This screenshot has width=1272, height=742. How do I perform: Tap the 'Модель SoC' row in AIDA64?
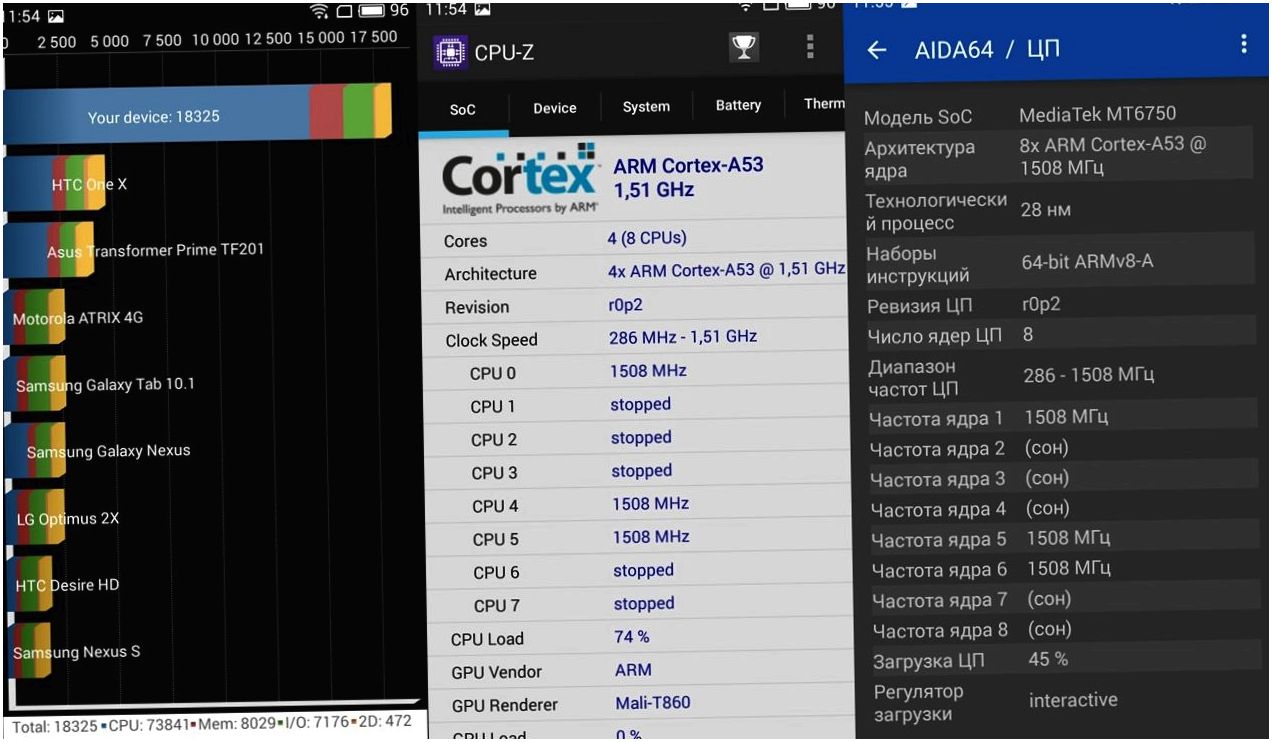coord(1058,115)
